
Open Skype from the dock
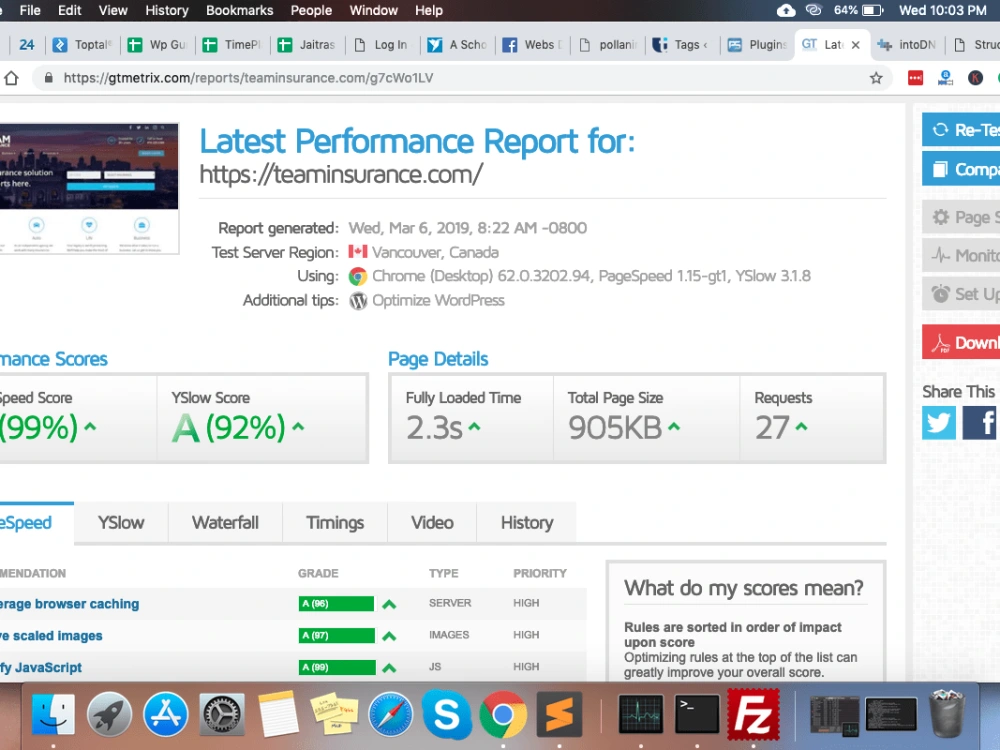[446, 714]
